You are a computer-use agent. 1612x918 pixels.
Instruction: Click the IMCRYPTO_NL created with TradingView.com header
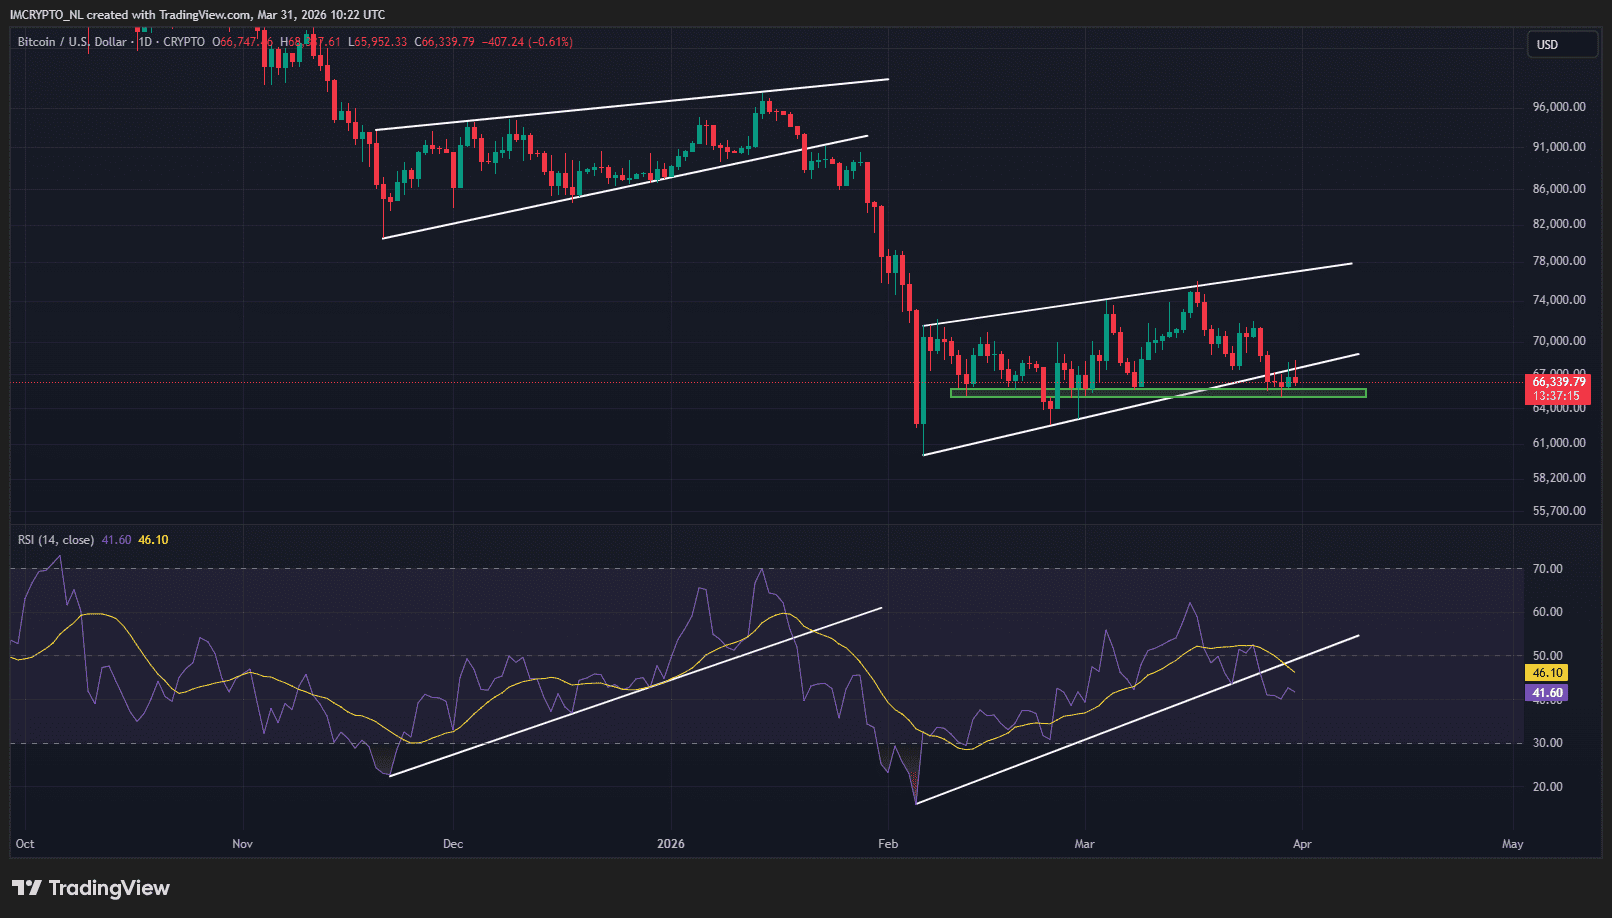click(197, 15)
